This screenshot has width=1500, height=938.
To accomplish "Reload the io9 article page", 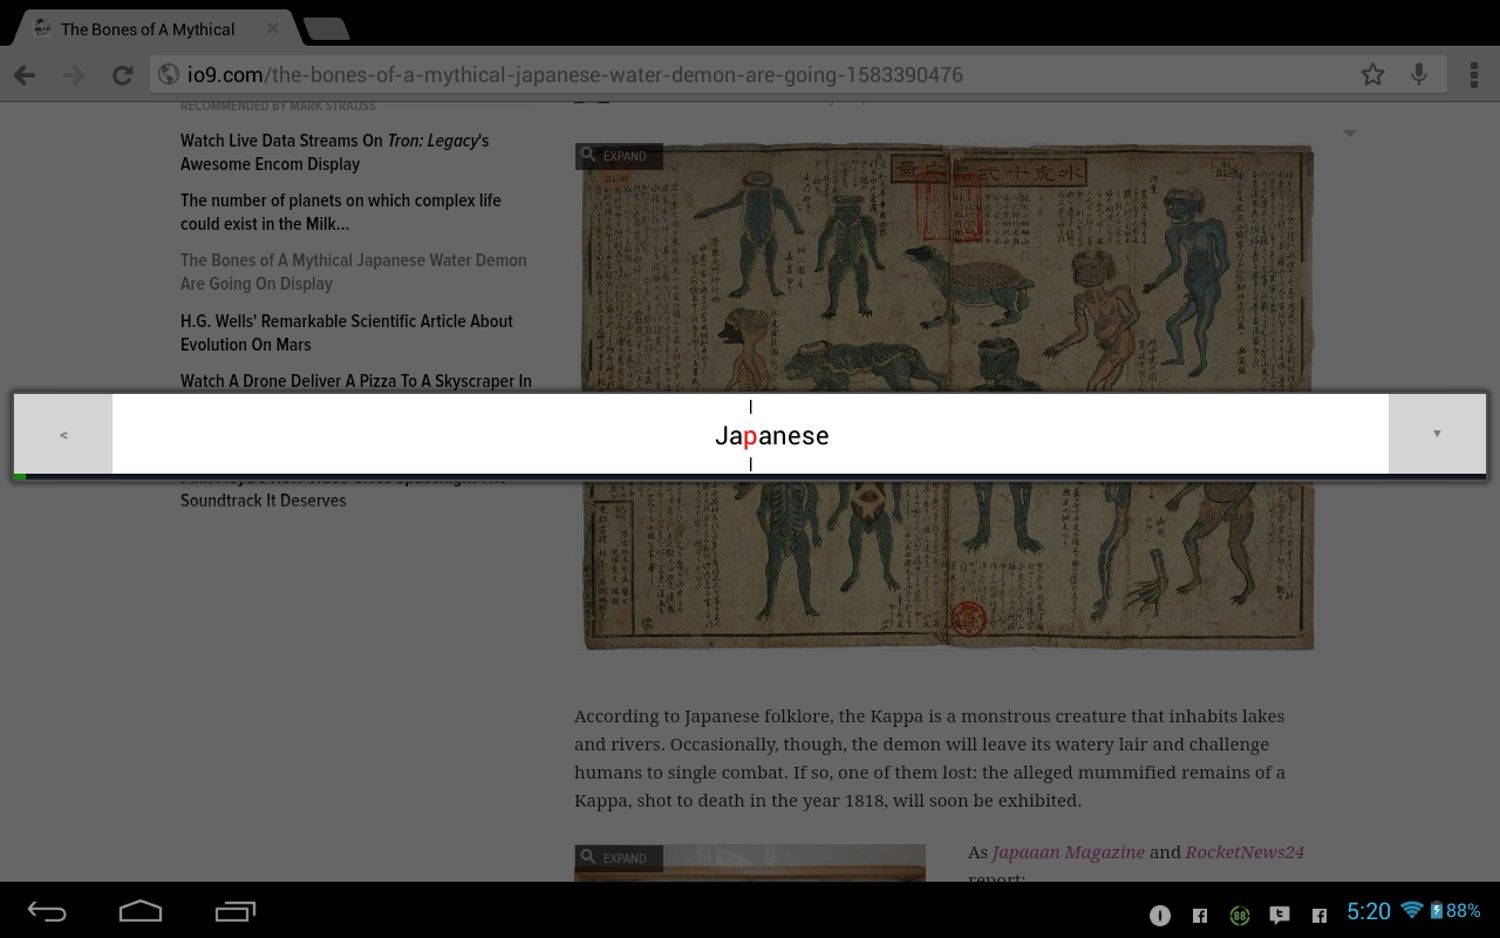I will pos(122,74).
